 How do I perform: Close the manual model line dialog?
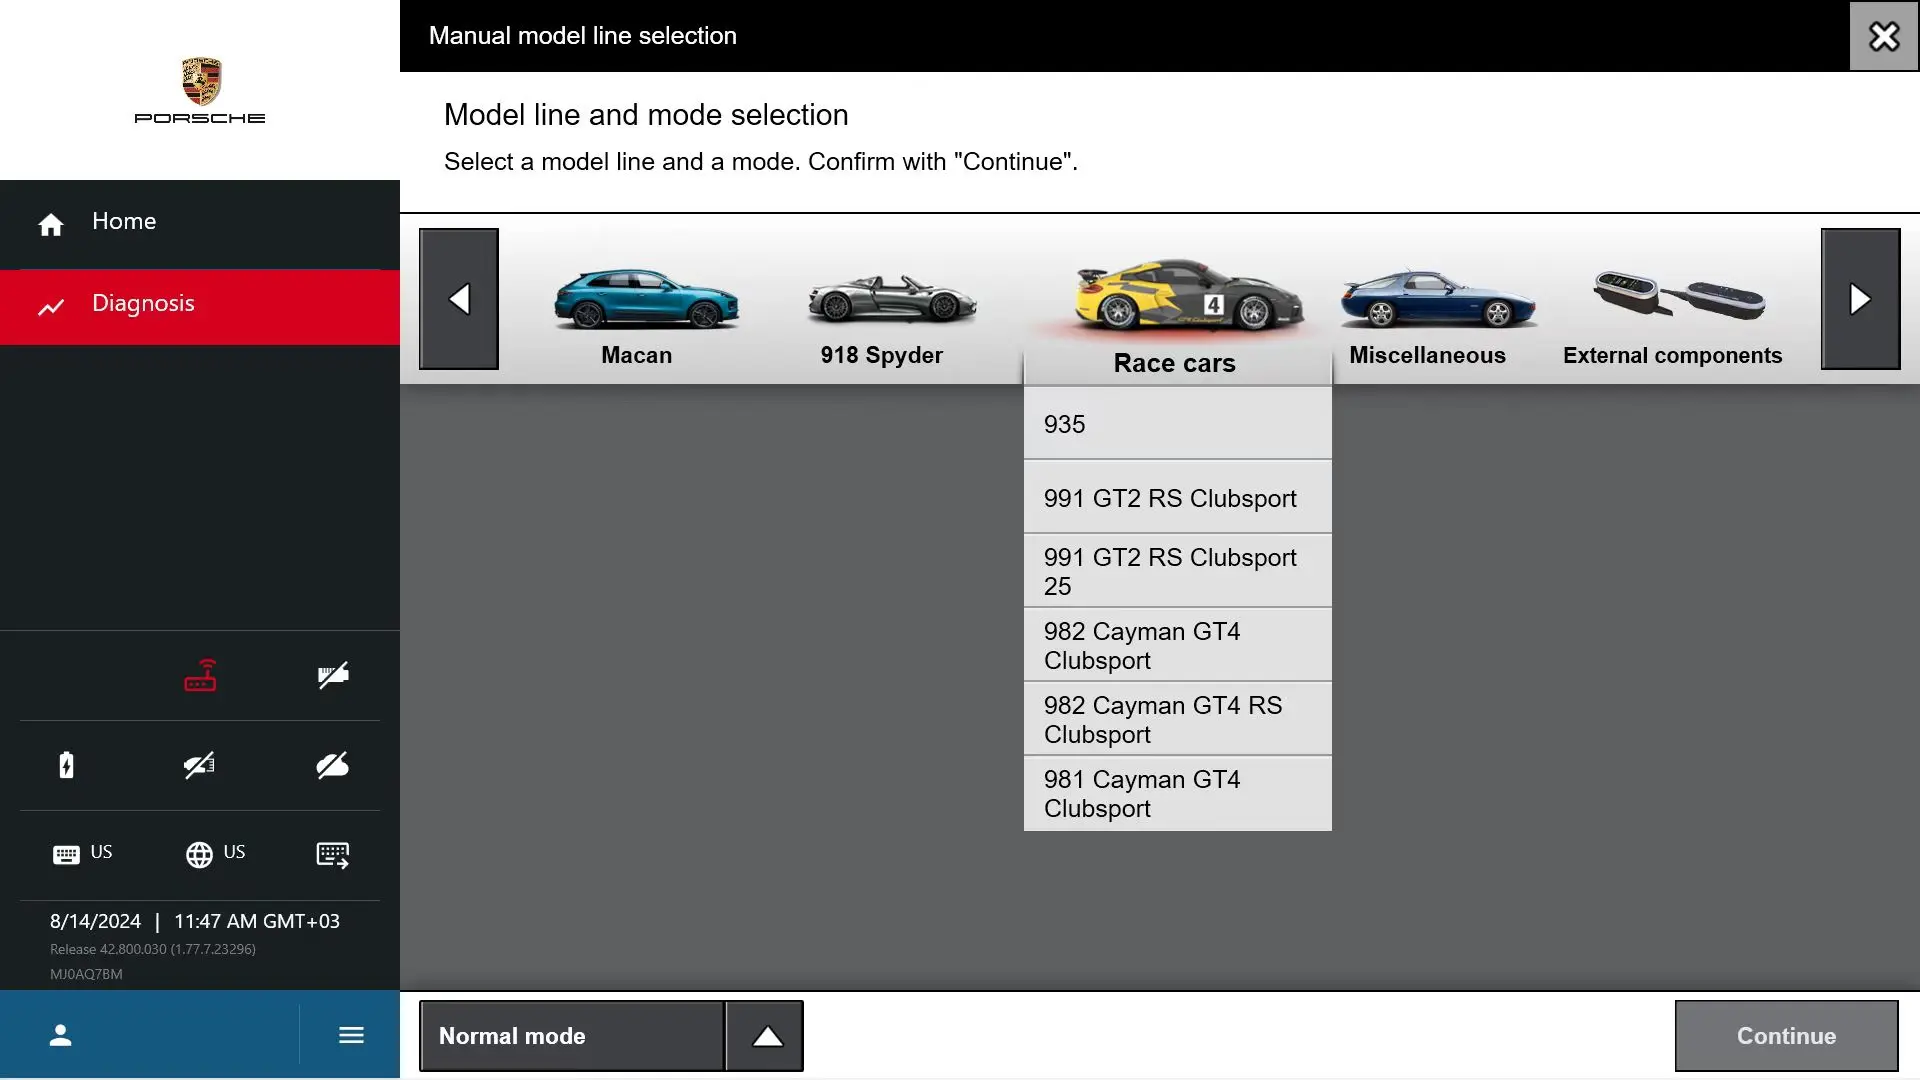1884,36
